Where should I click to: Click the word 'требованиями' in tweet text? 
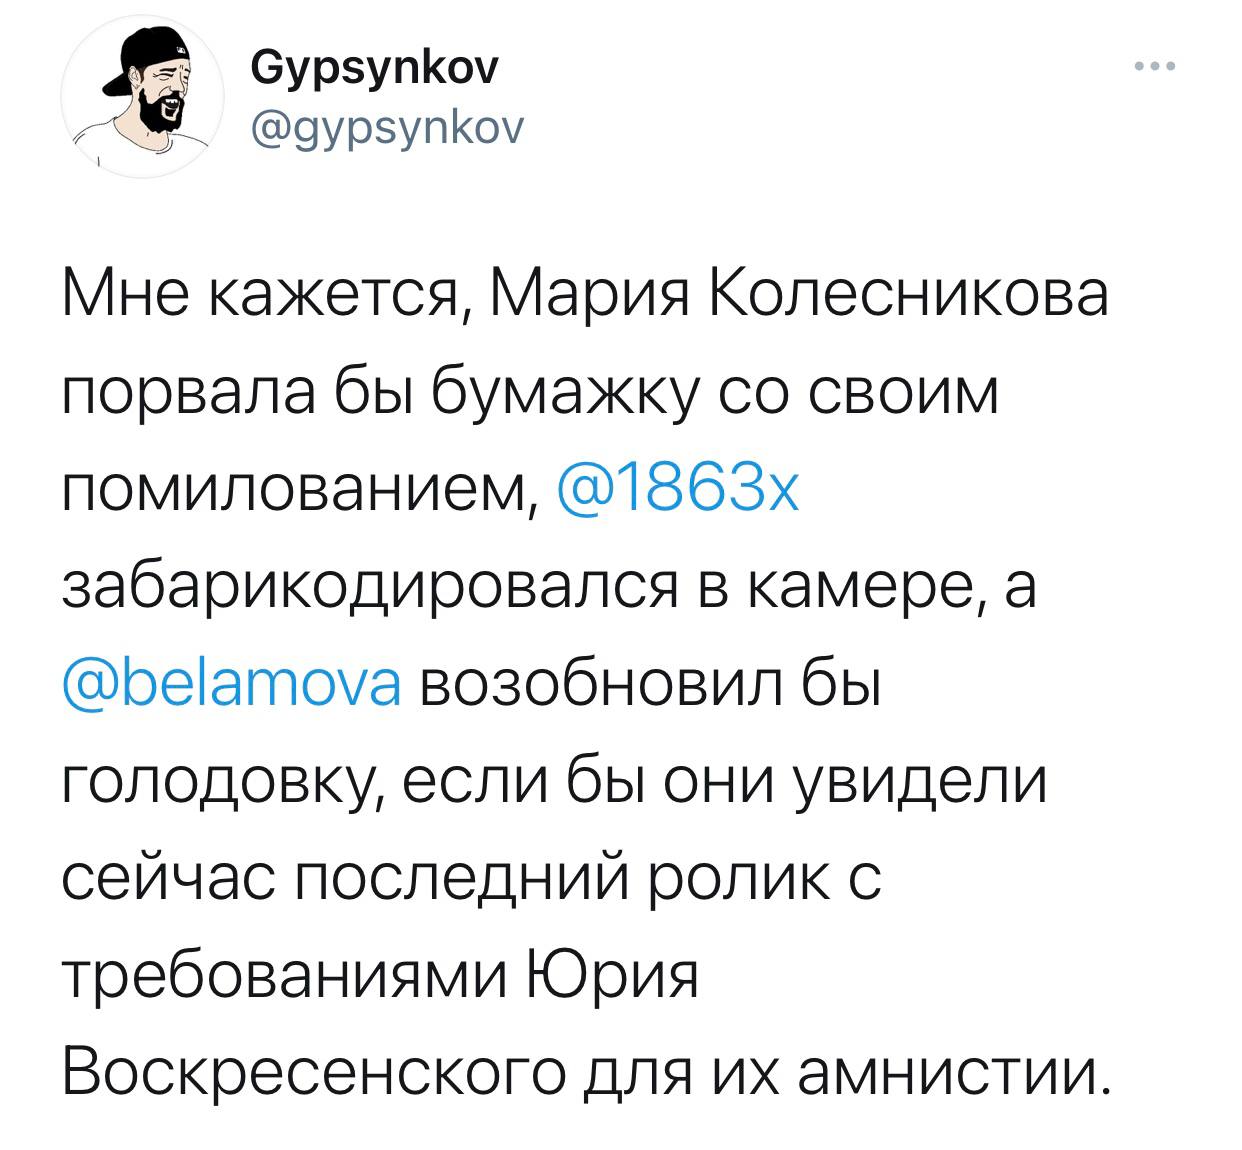click(285, 977)
